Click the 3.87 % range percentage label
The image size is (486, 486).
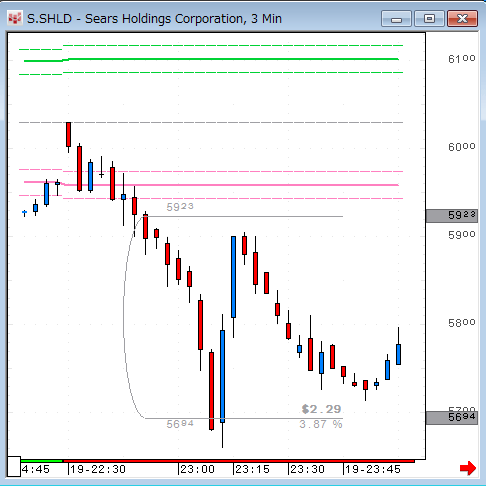coord(321,424)
